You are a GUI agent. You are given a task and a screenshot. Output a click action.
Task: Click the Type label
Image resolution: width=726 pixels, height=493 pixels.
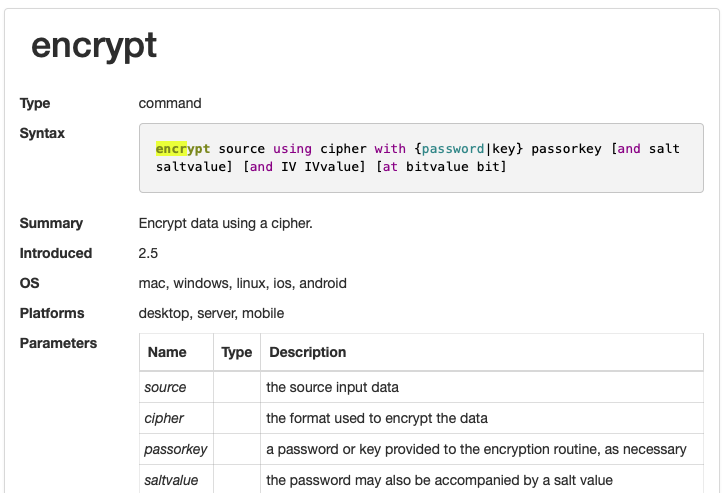(35, 103)
